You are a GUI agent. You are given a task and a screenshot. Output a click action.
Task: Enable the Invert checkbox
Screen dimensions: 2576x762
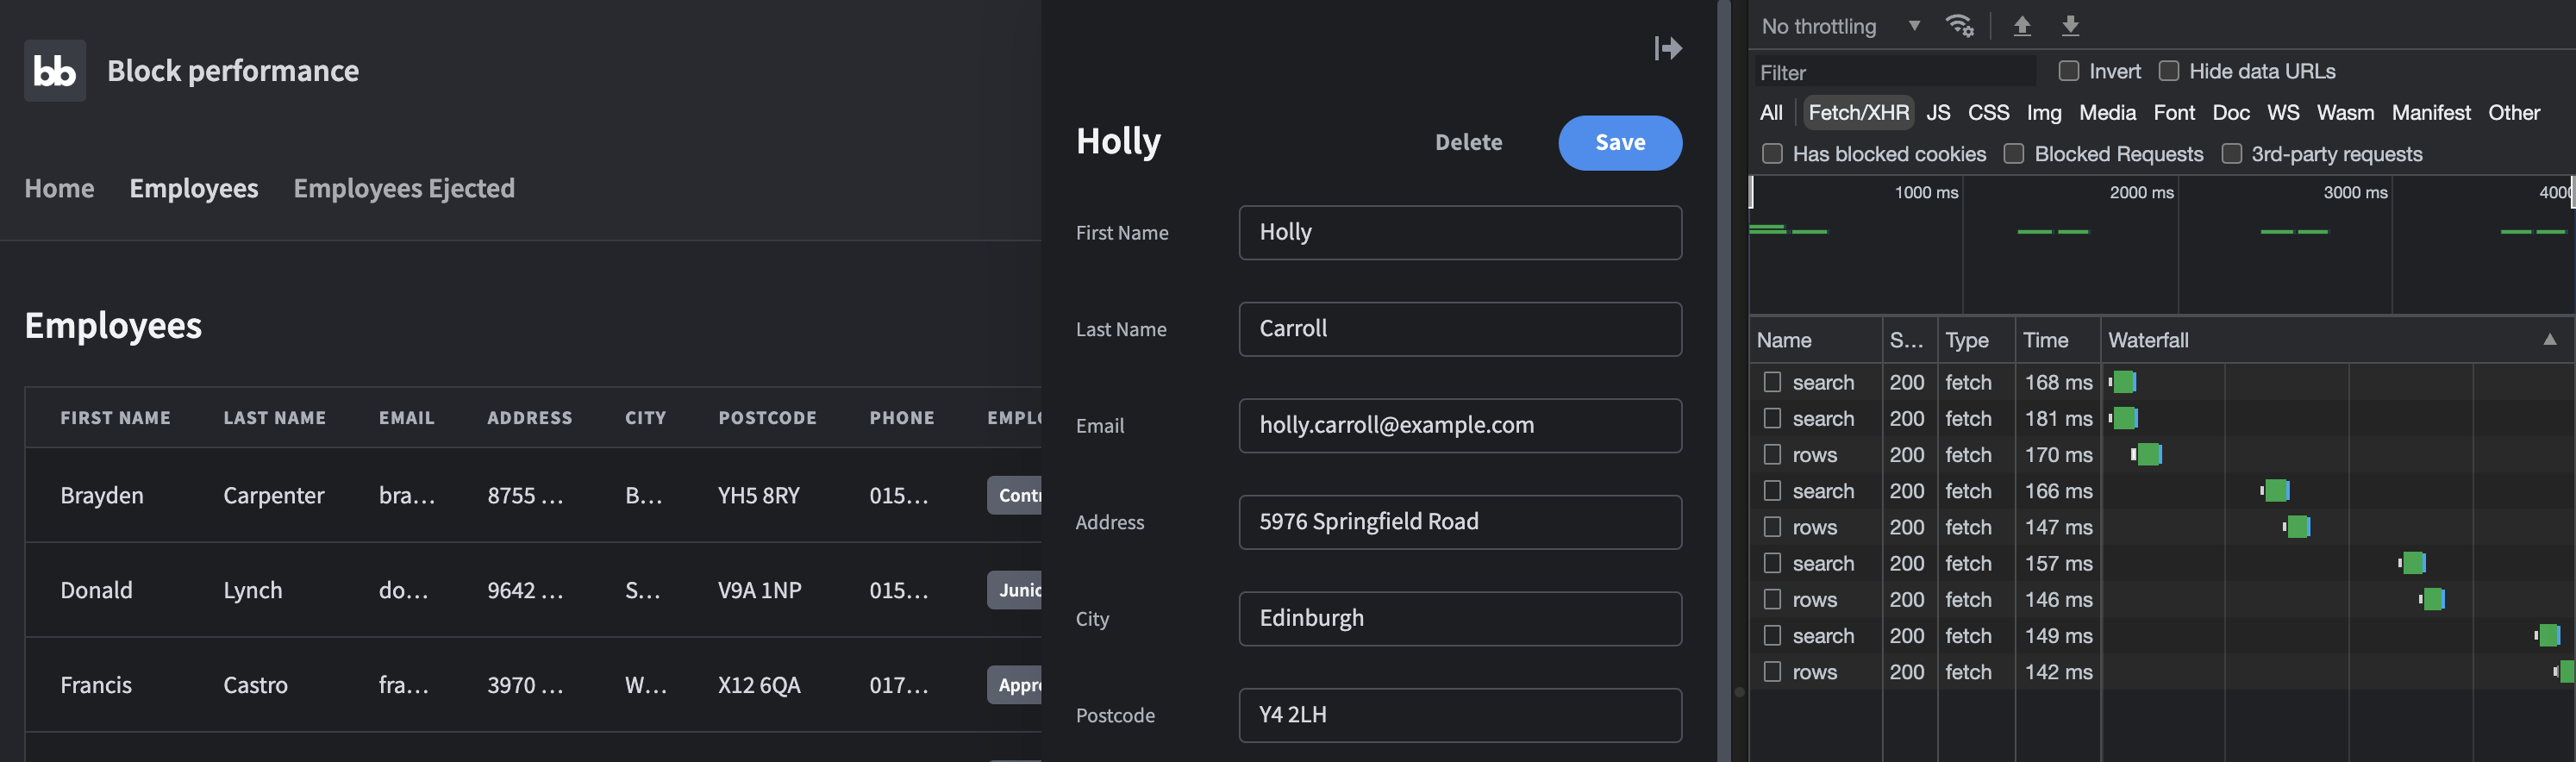[2068, 71]
